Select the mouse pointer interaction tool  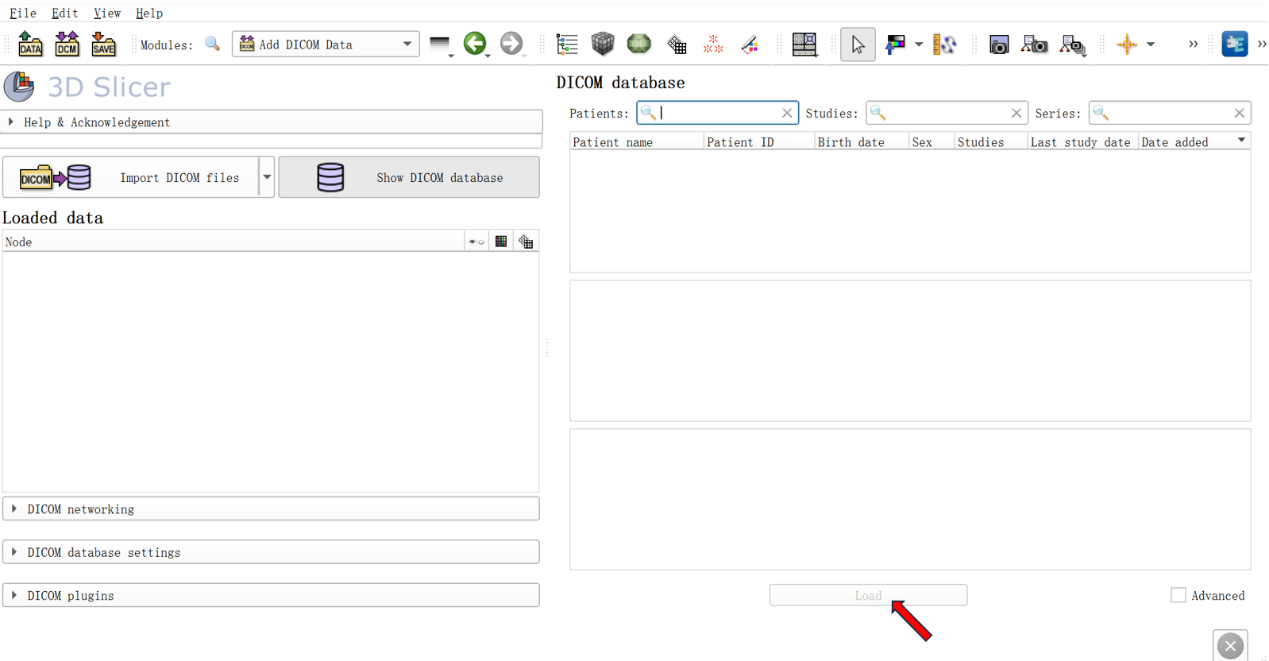pos(857,44)
